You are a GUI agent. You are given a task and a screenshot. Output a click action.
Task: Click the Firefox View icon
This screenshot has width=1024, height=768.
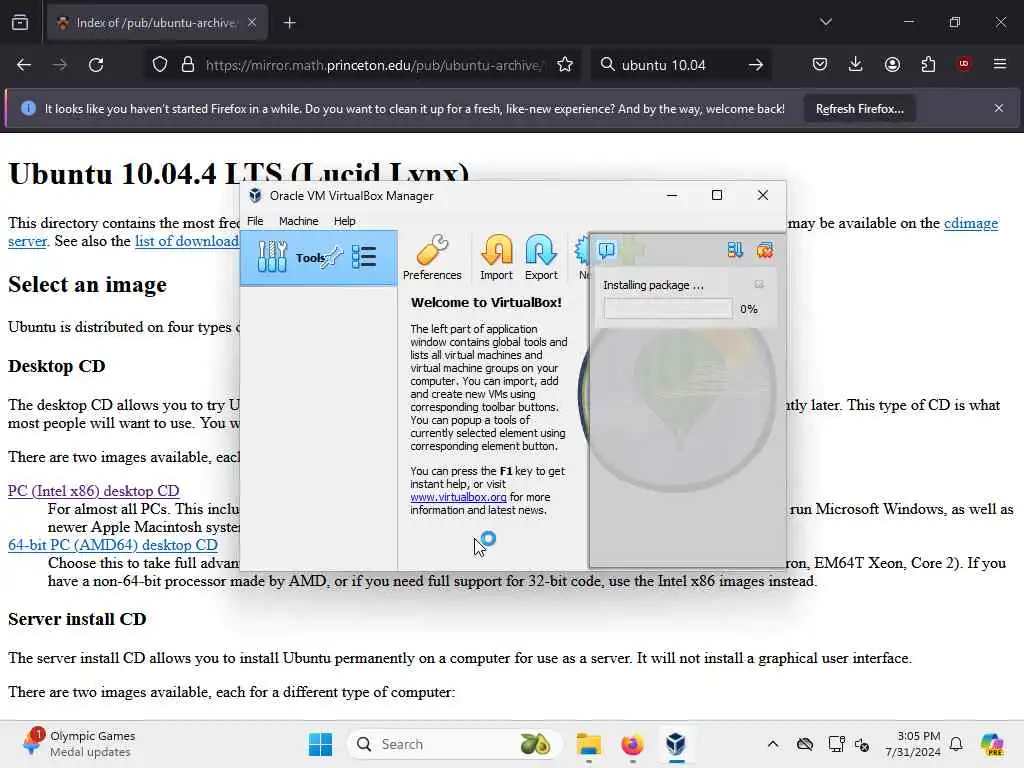[x=20, y=23]
